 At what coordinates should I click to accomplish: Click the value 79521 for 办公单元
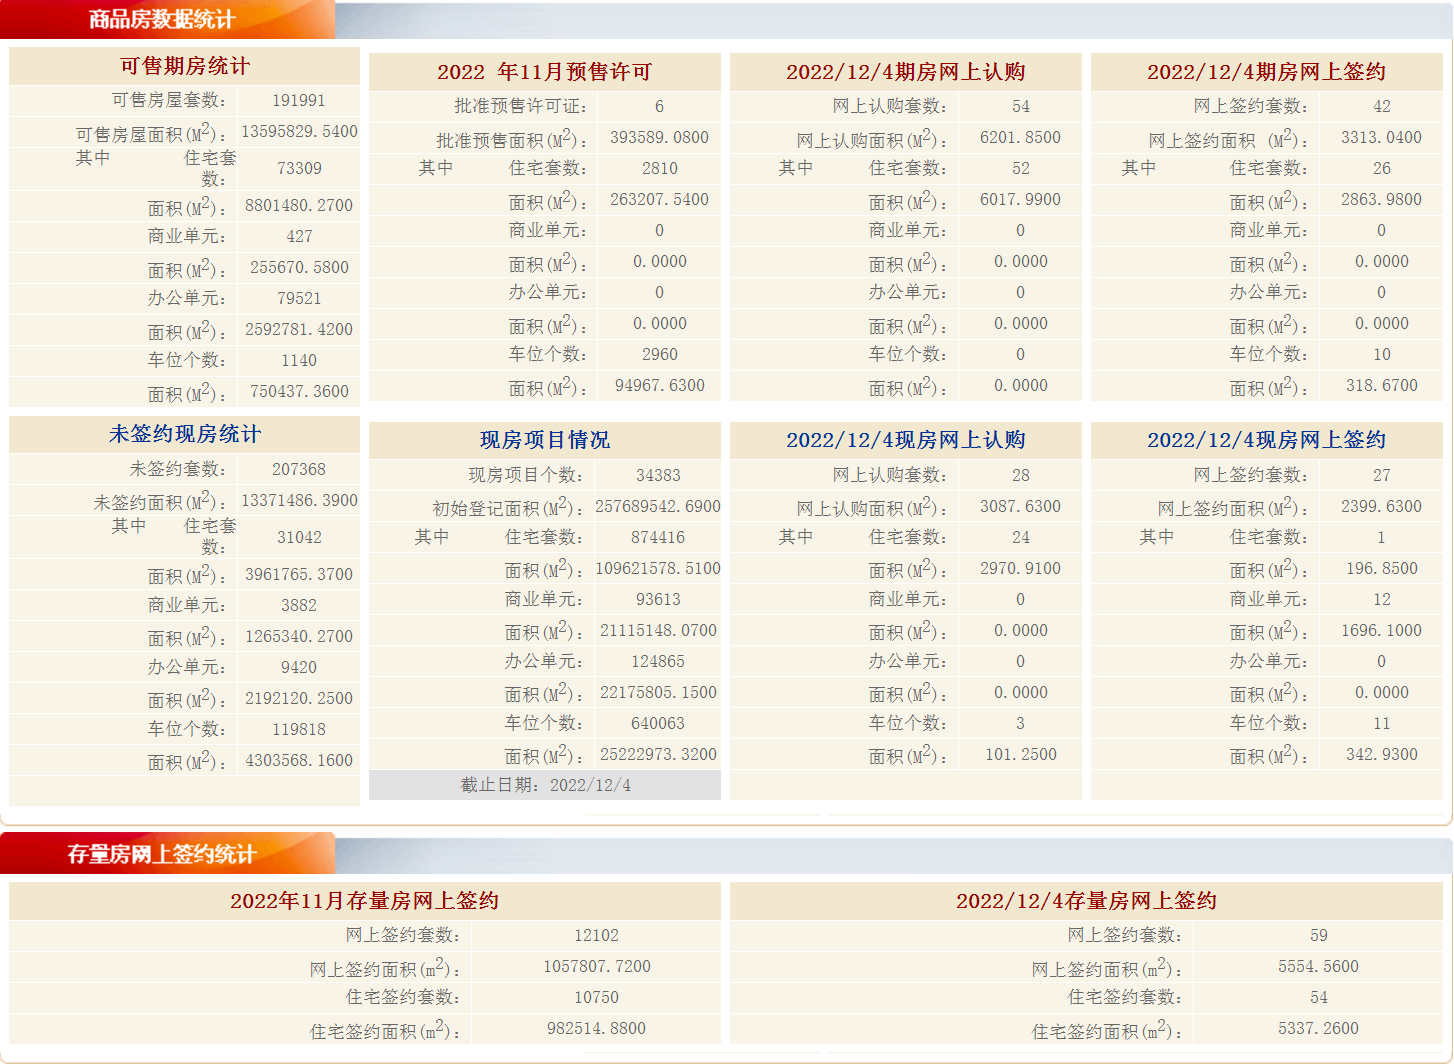pyautogui.click(x=299, y=298)
